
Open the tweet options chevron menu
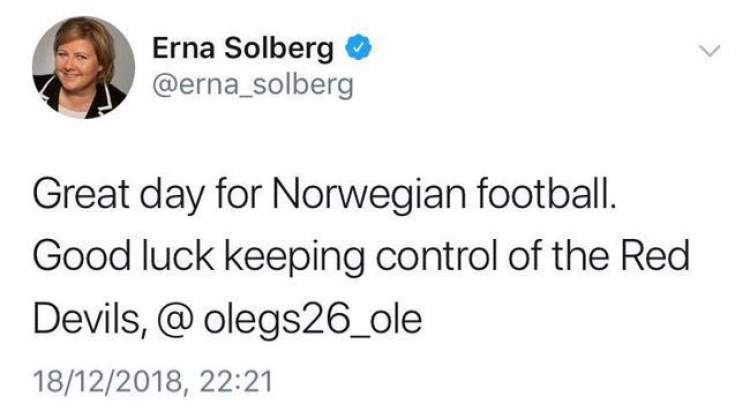point(708,49)
